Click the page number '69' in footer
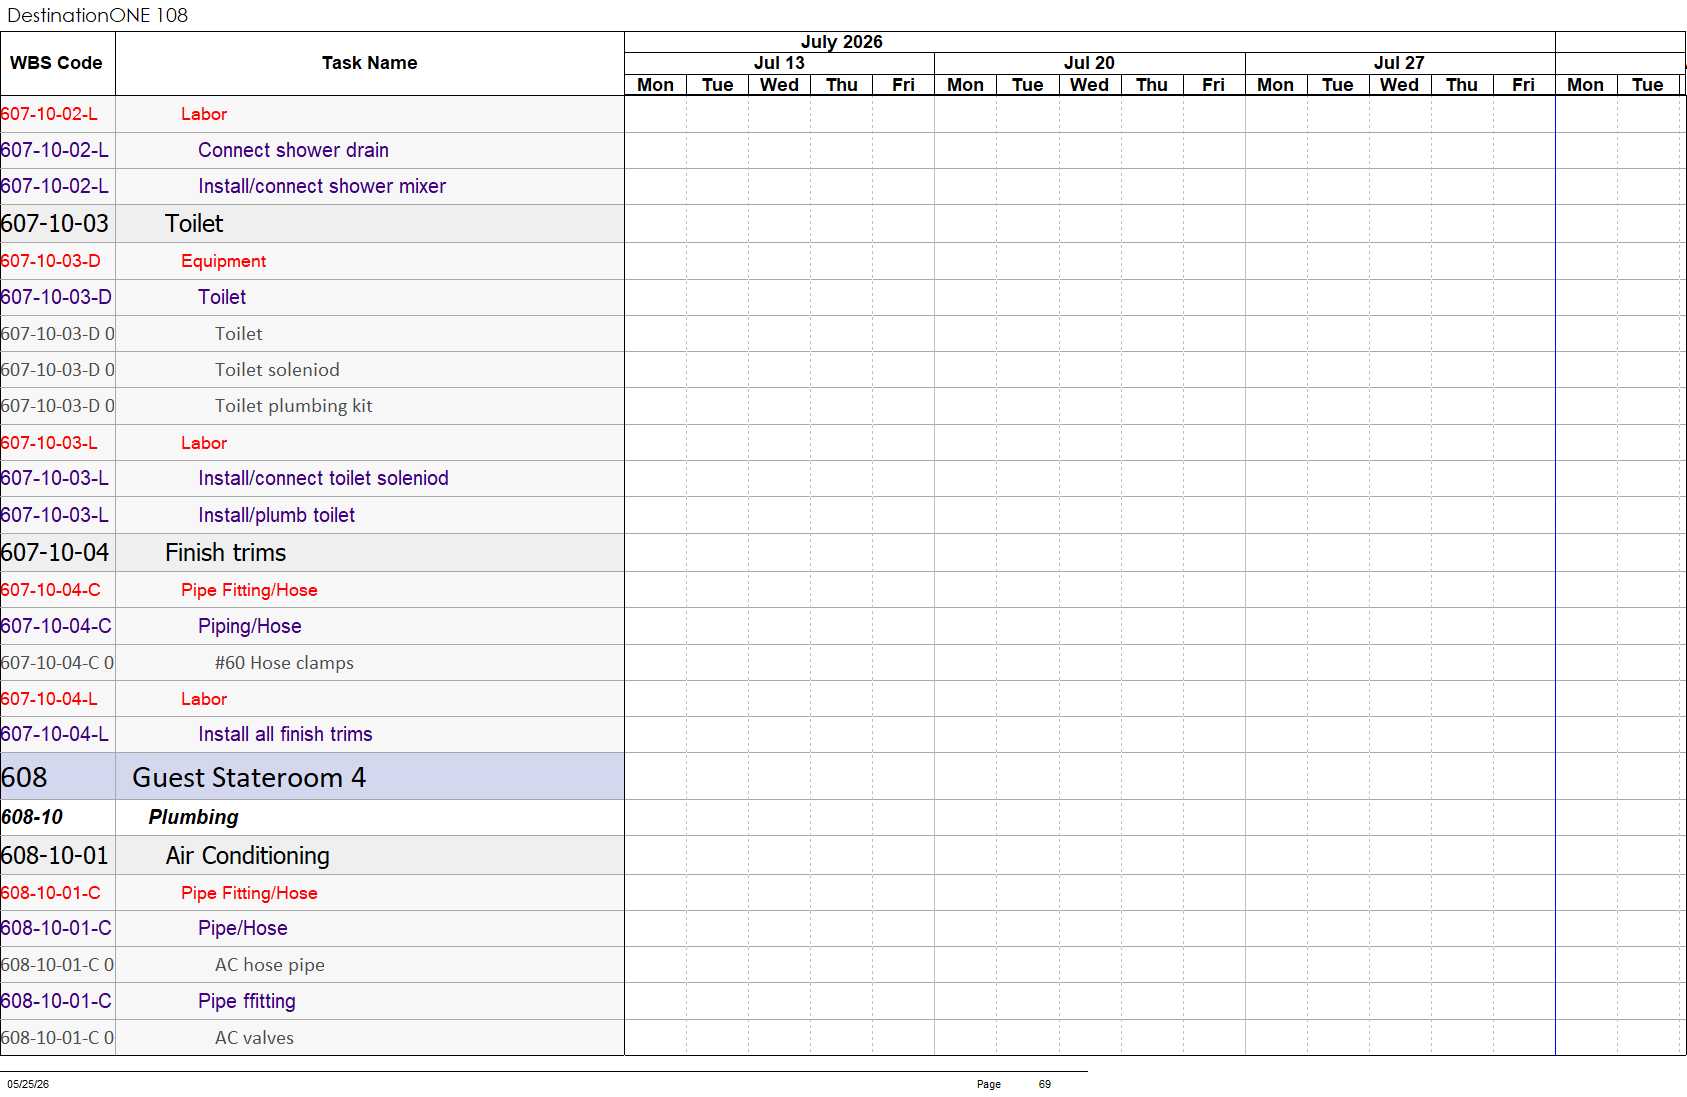Screen dimensions: 1687x1097 [1045, 1084]
